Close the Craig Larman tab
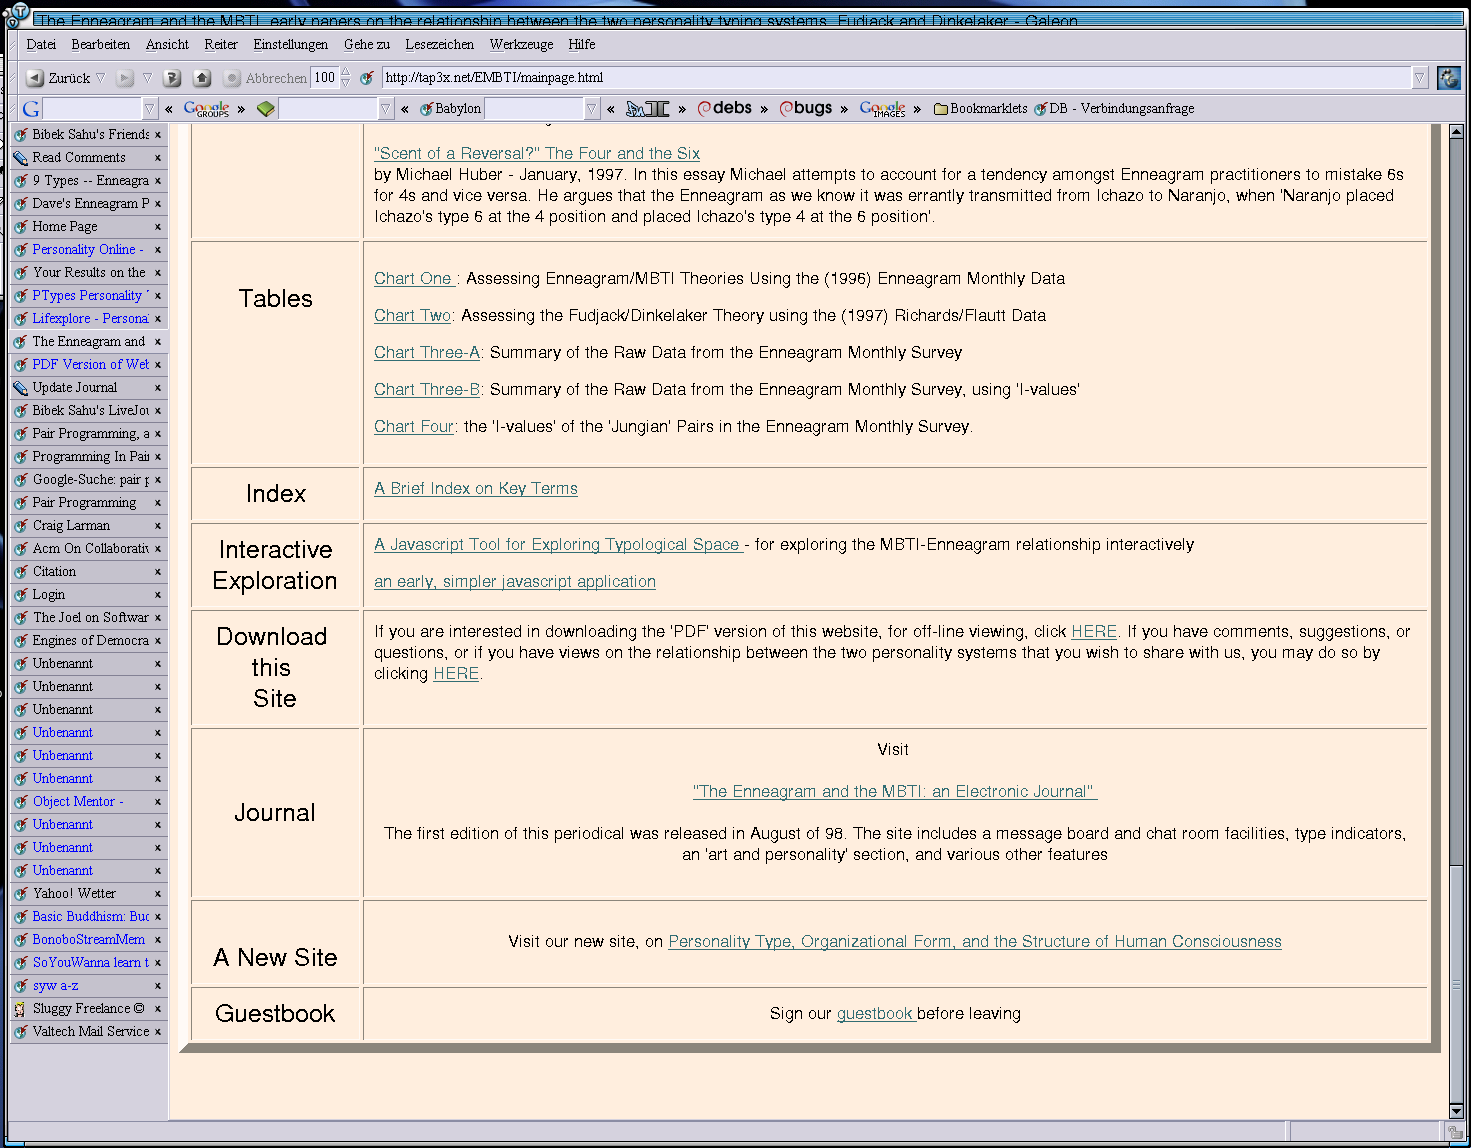Screen dimensions: 1471x1148 [x=158, y=526]
